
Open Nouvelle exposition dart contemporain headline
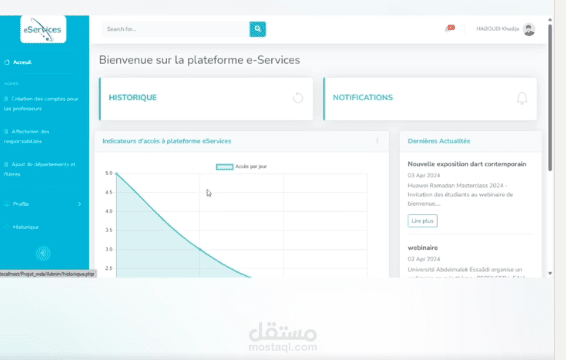click(x=467, y=164)
